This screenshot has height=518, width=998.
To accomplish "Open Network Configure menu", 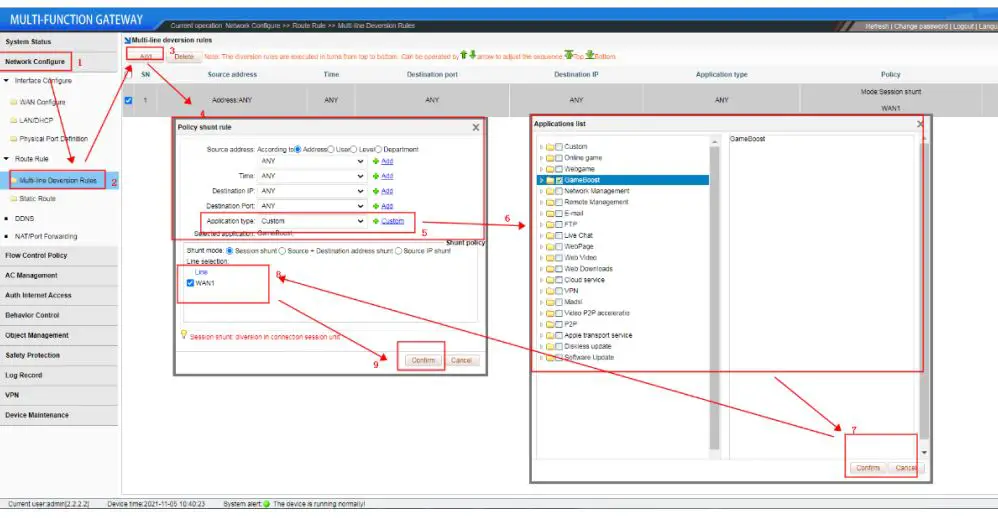I will point(59,62).
